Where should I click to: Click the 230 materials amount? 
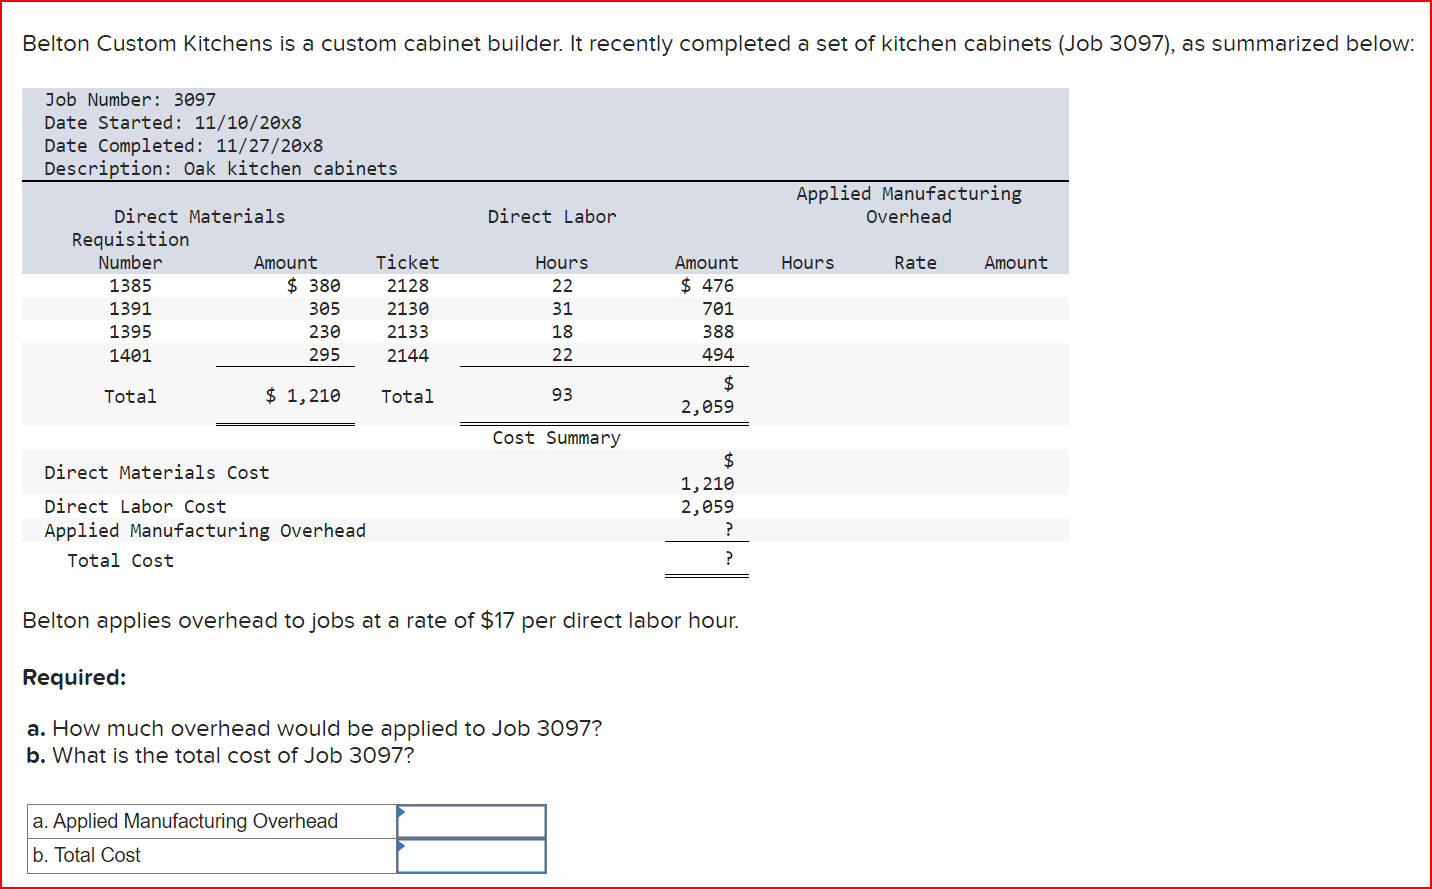pos(324,332)
